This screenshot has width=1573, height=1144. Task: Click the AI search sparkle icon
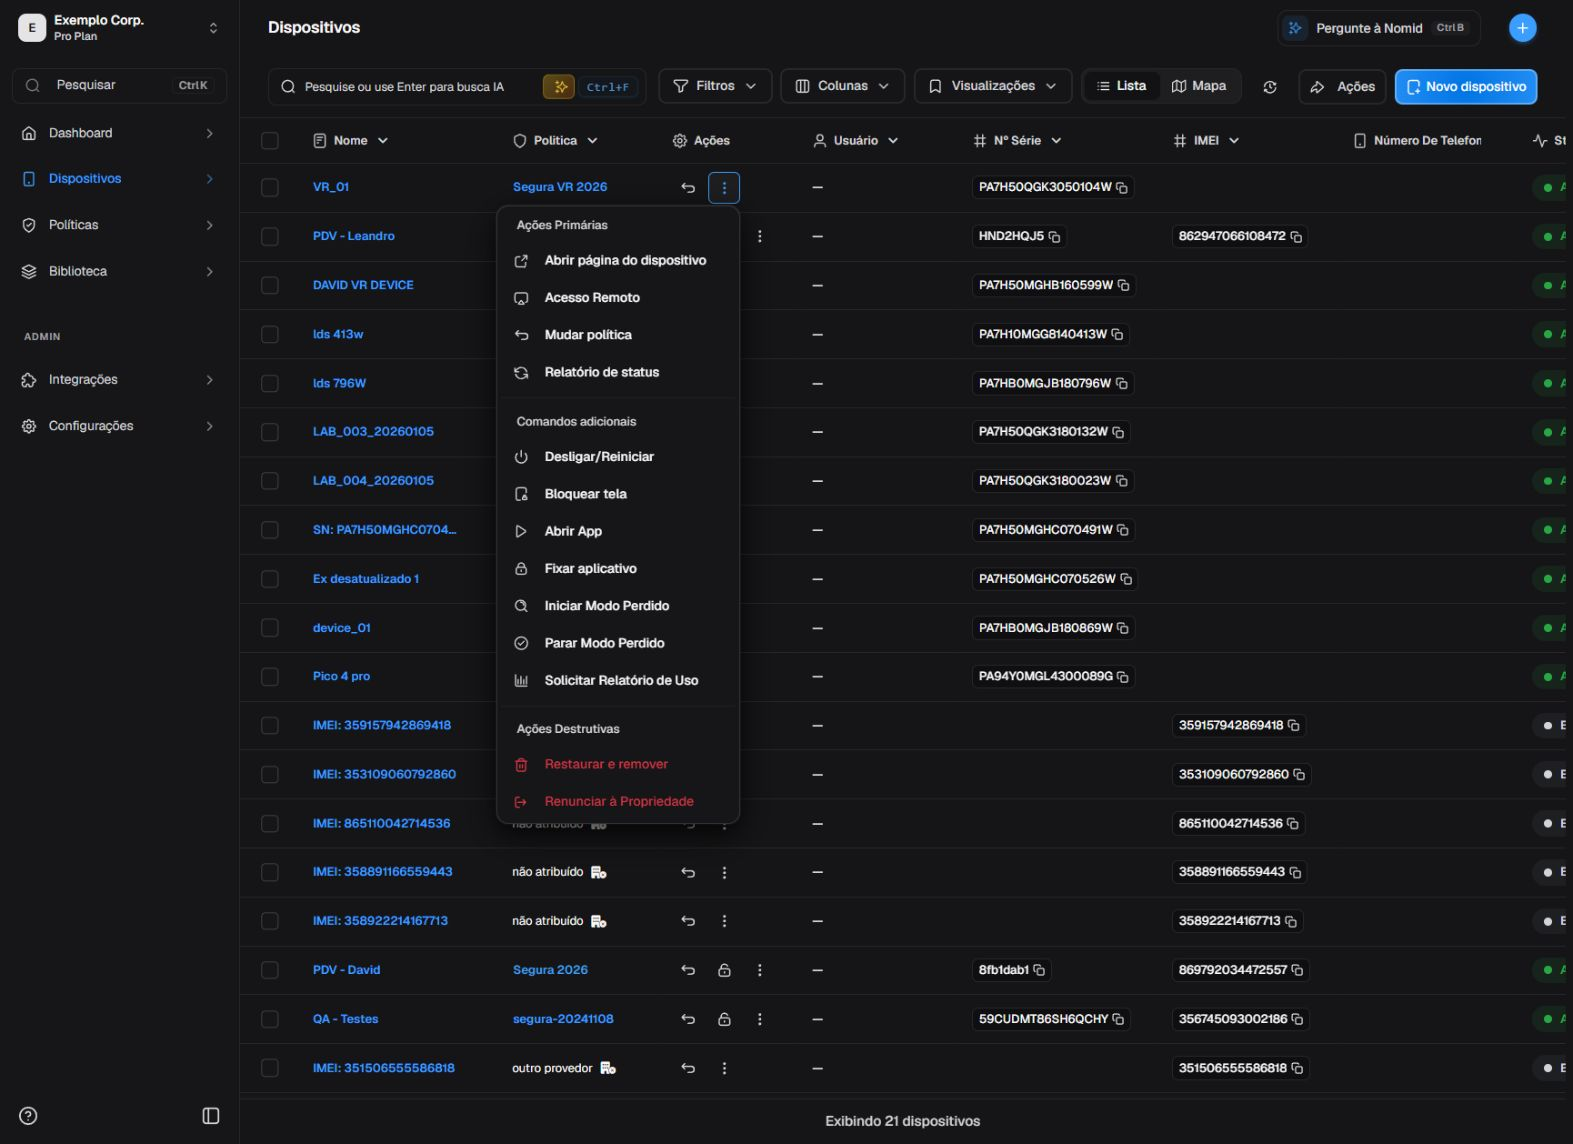(559, 87)
